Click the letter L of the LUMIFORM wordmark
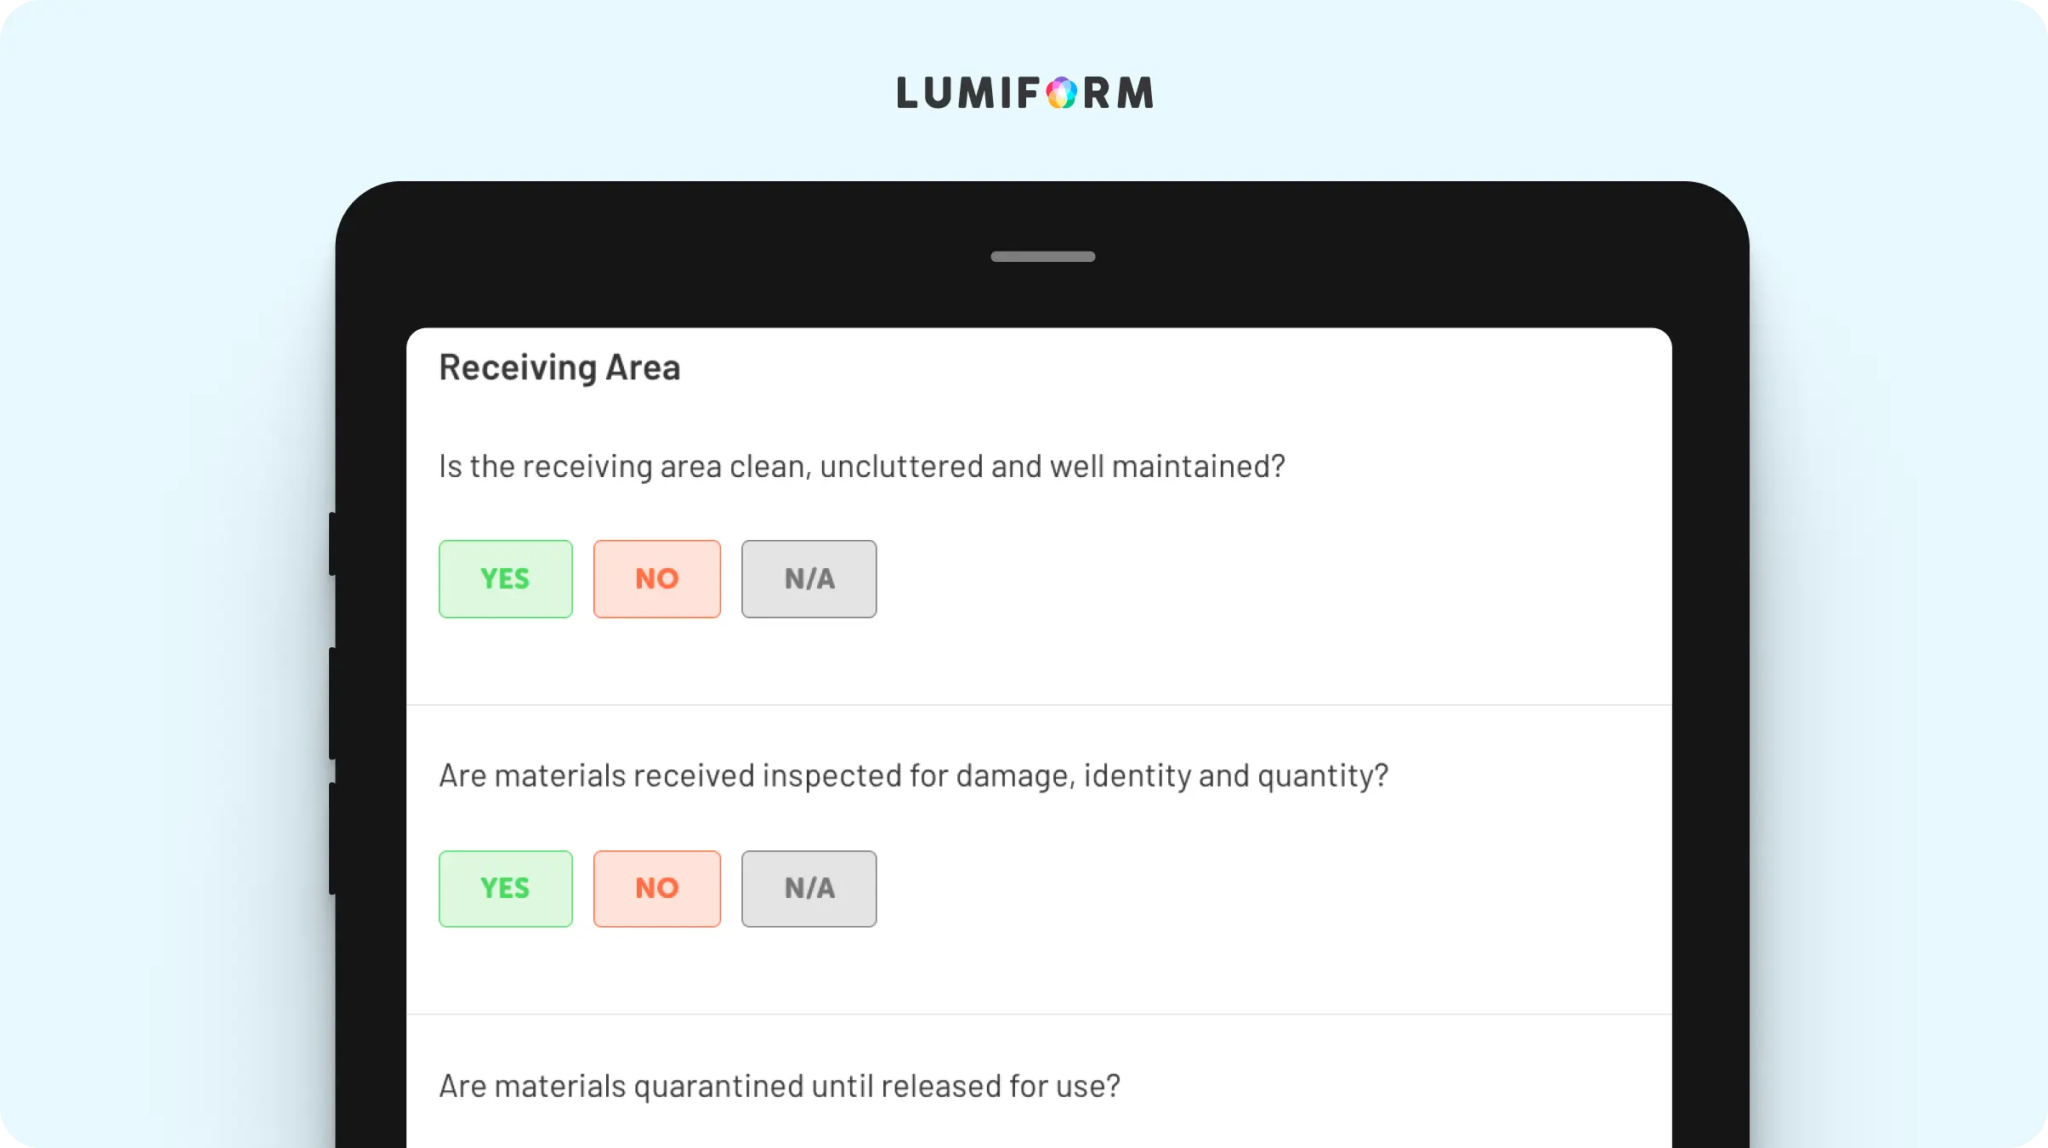The image size is (2048, 1148). (x=908, y=93)
